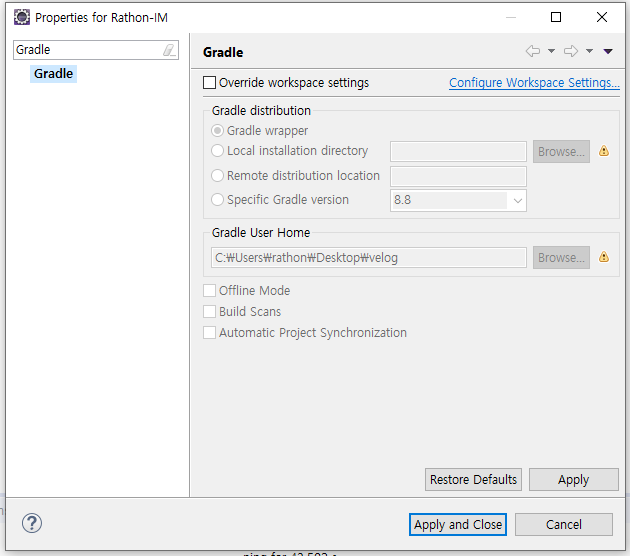This screenshot has width=630, height=556.
Task: Click Browse for local installation directory
Action: coord(561,151)
